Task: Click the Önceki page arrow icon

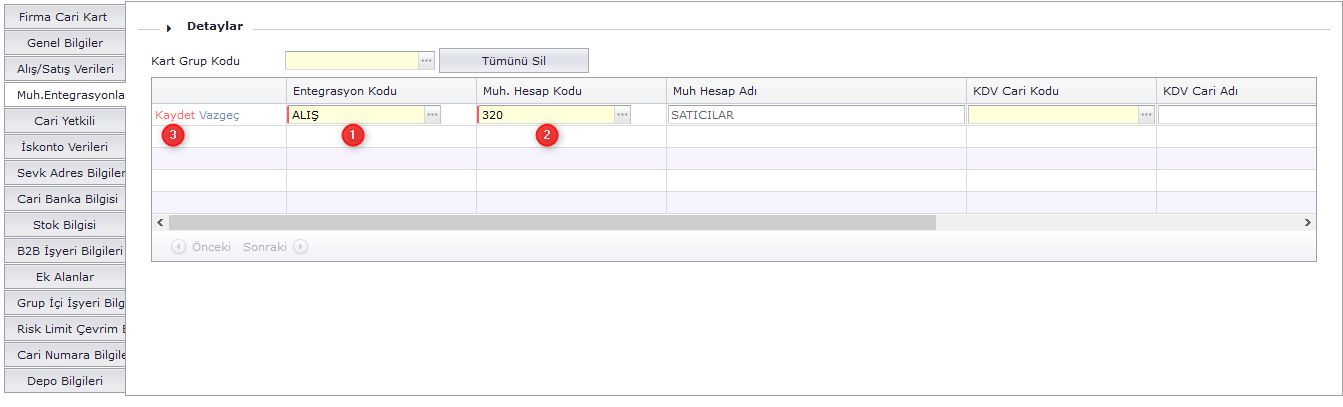Action: pos(178,247)
